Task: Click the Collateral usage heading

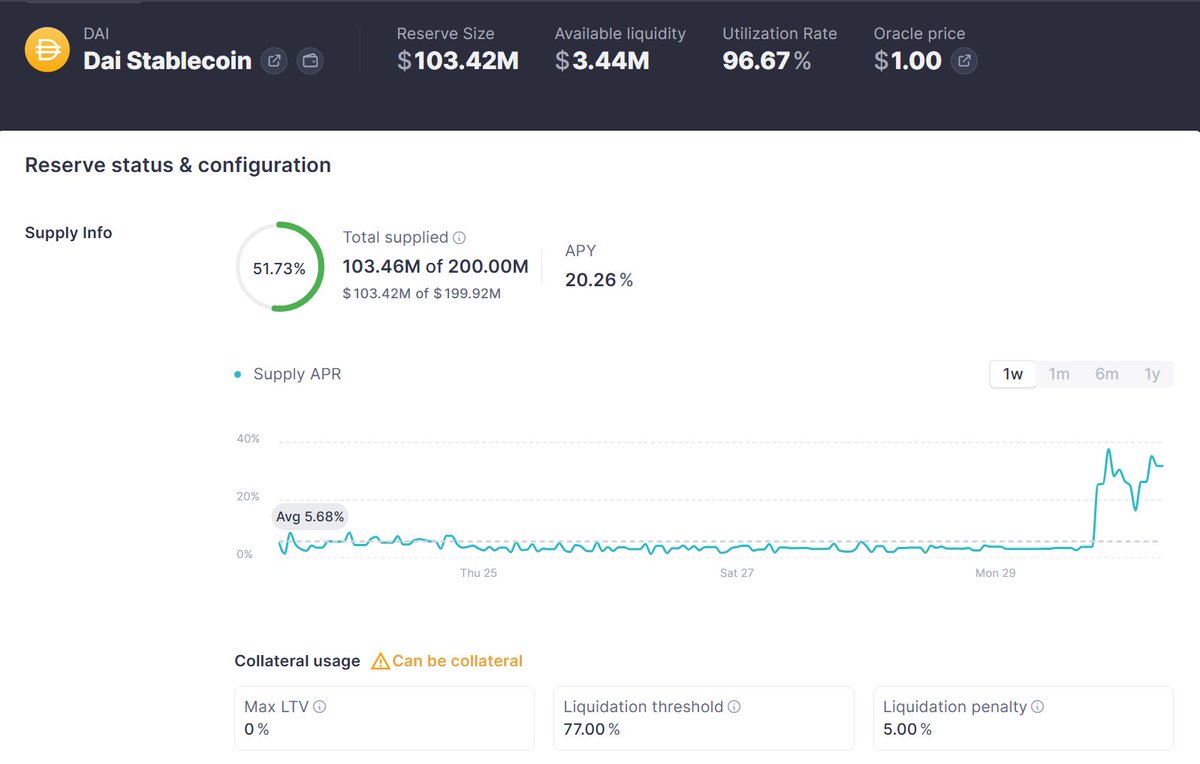Action: tap(297, 661)
